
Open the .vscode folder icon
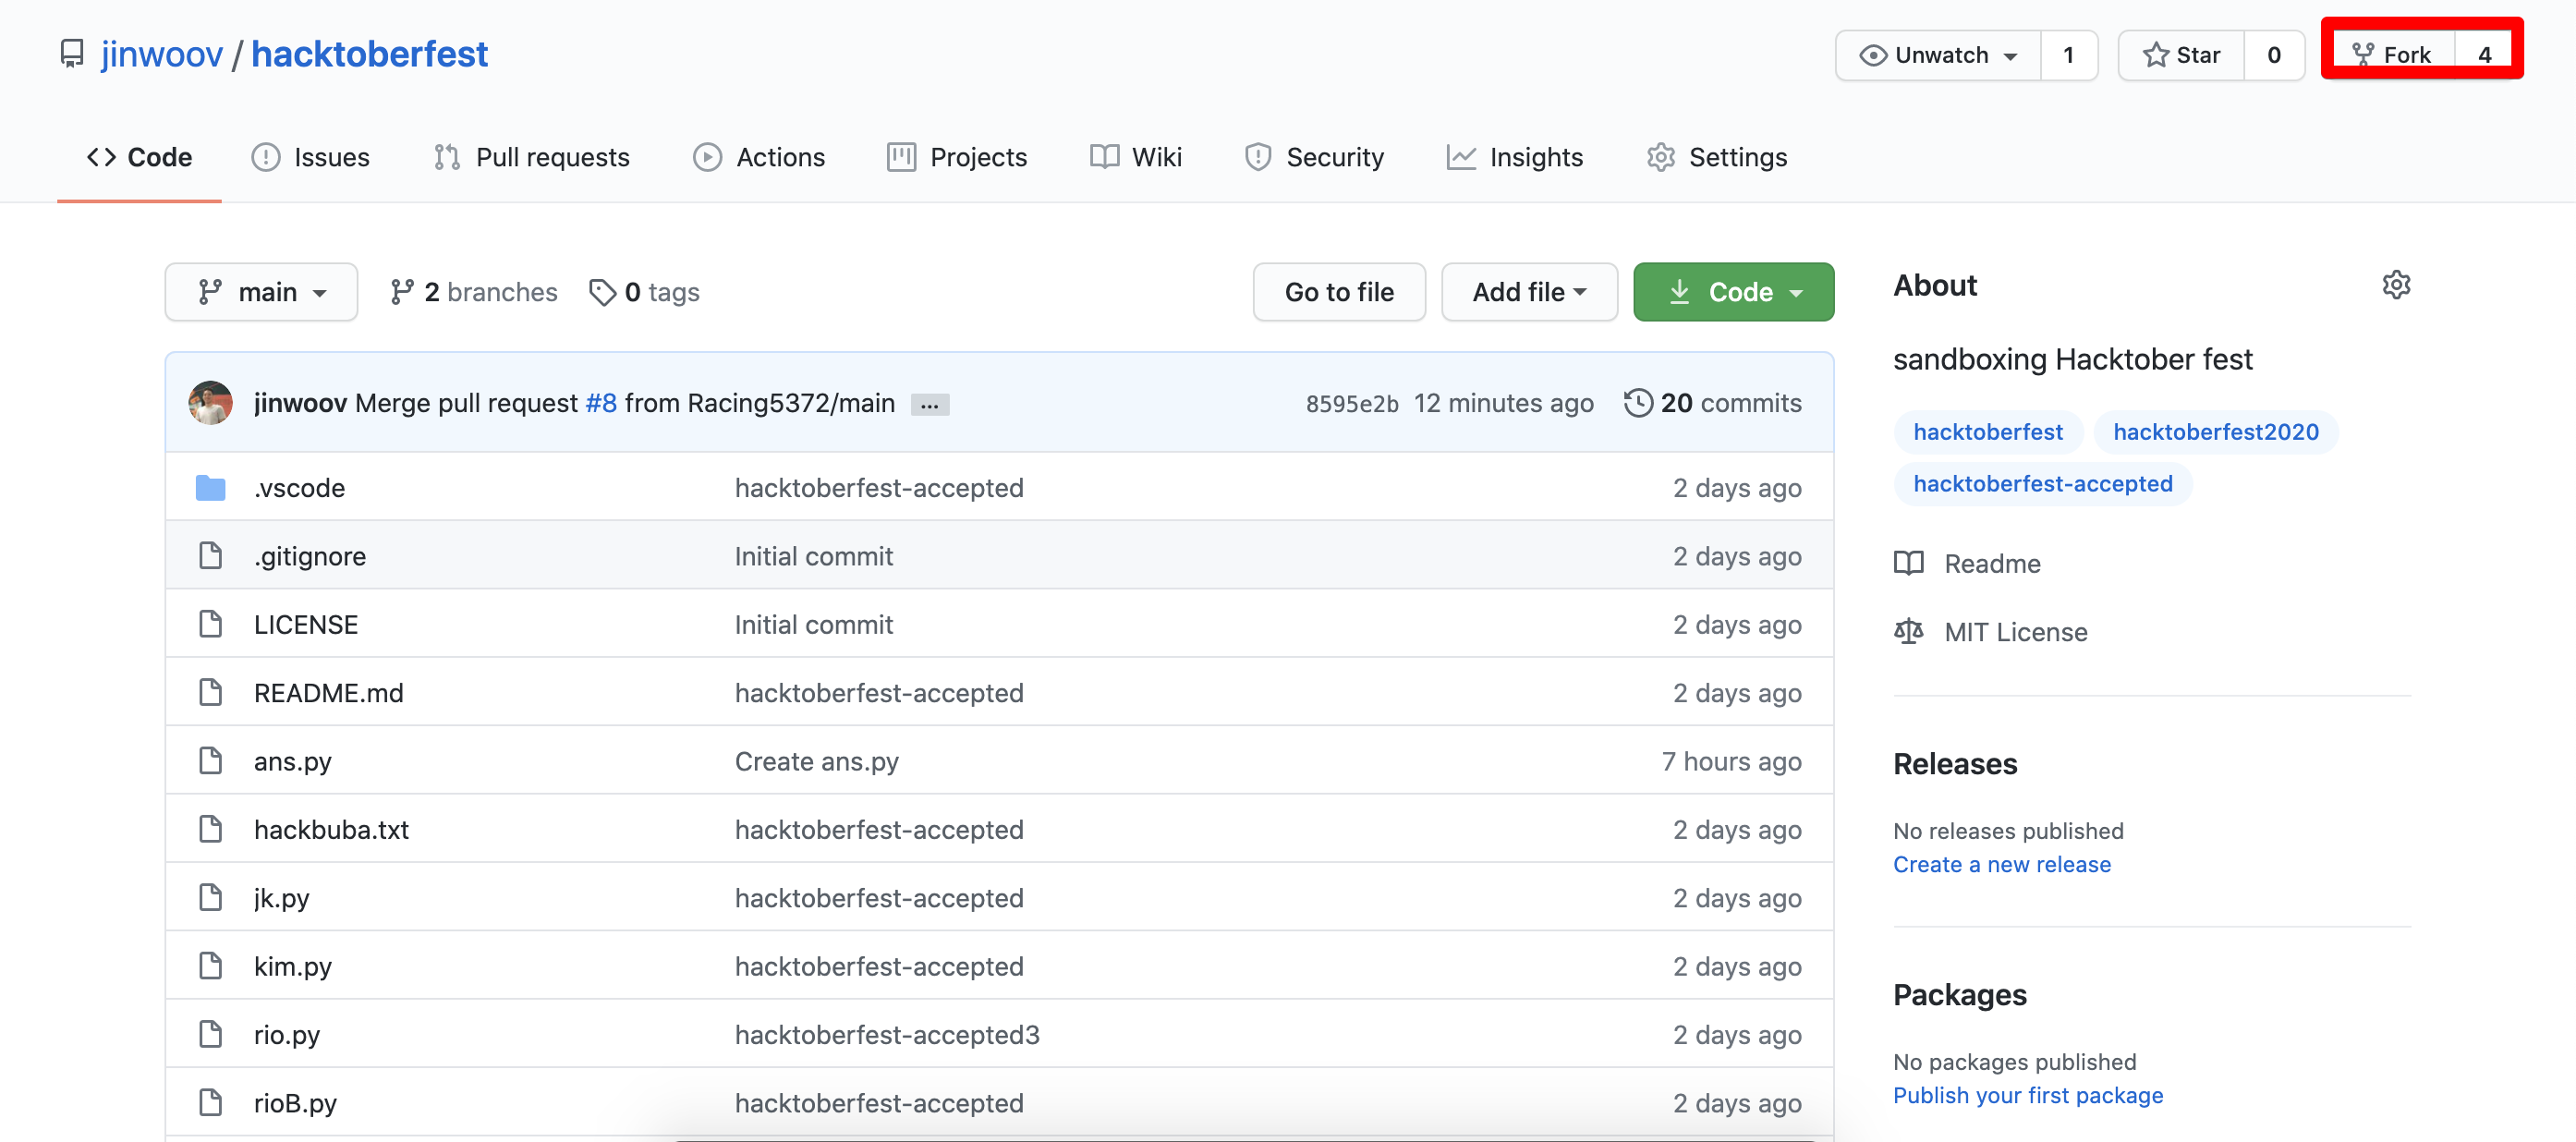pos(210,488)
